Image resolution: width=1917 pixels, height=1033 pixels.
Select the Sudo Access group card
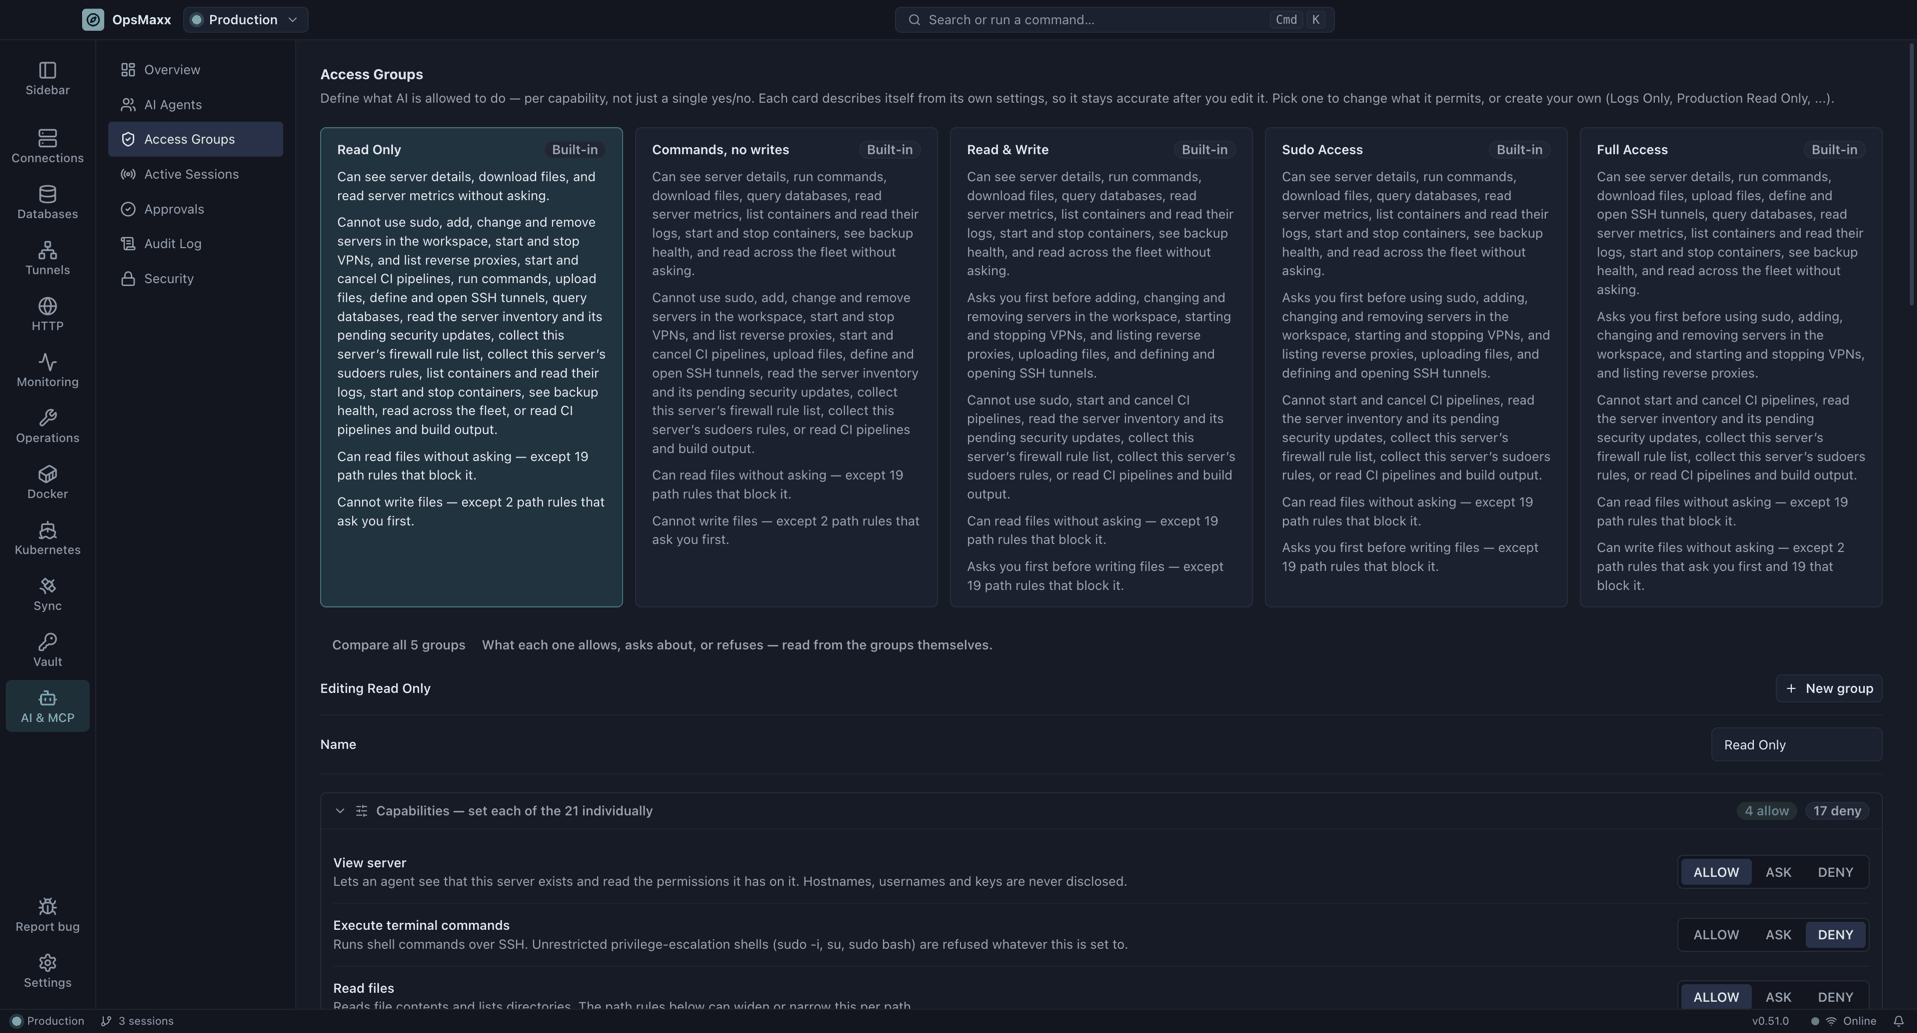click(1416, 367)
